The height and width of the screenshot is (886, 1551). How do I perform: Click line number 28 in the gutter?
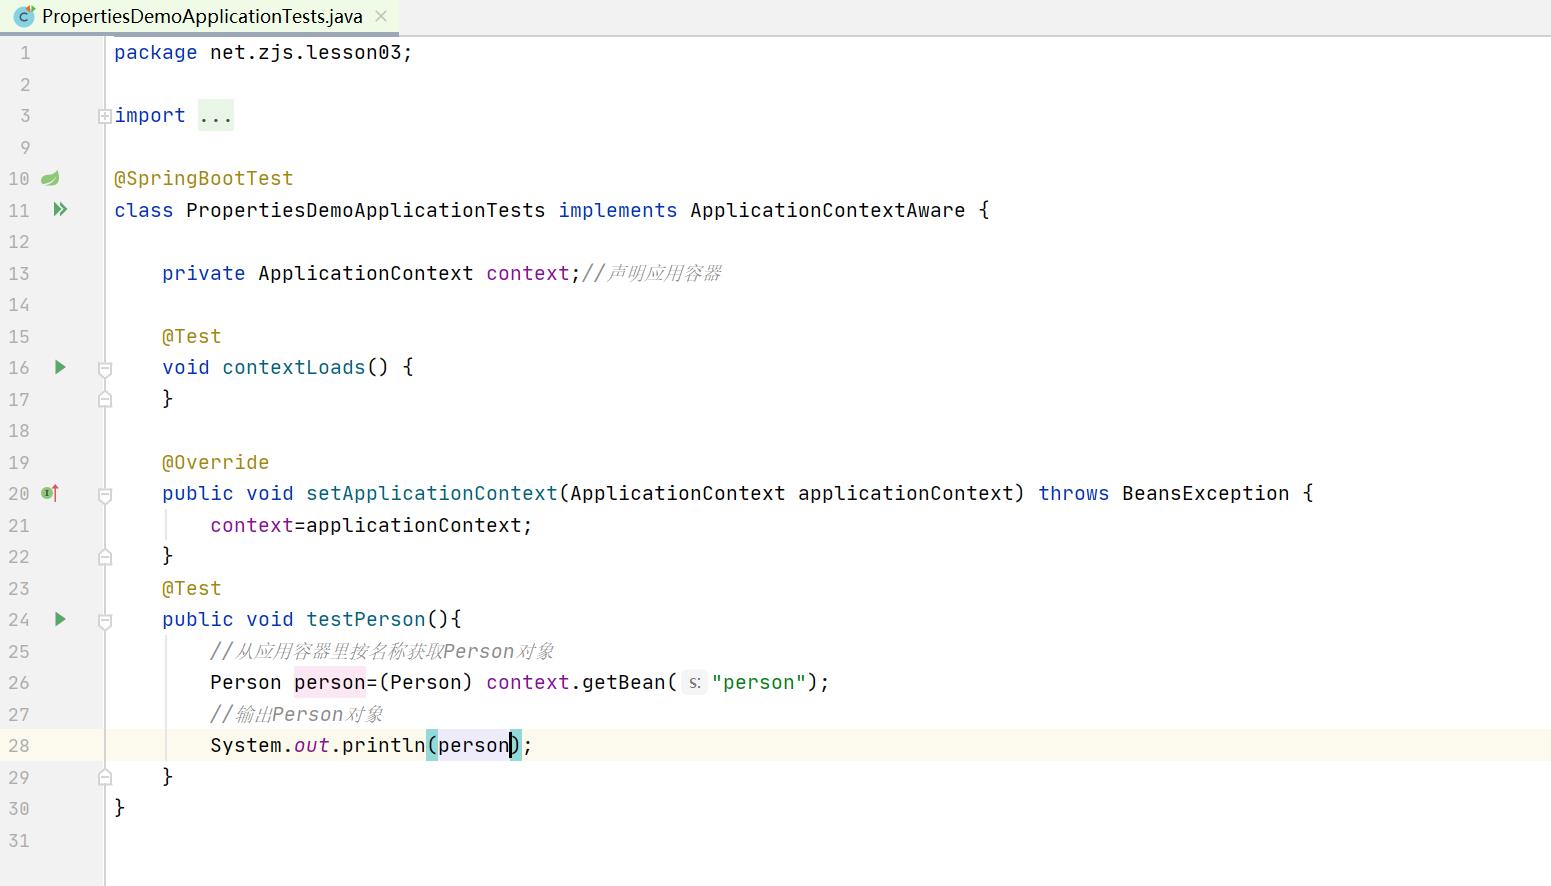(19, 745)
